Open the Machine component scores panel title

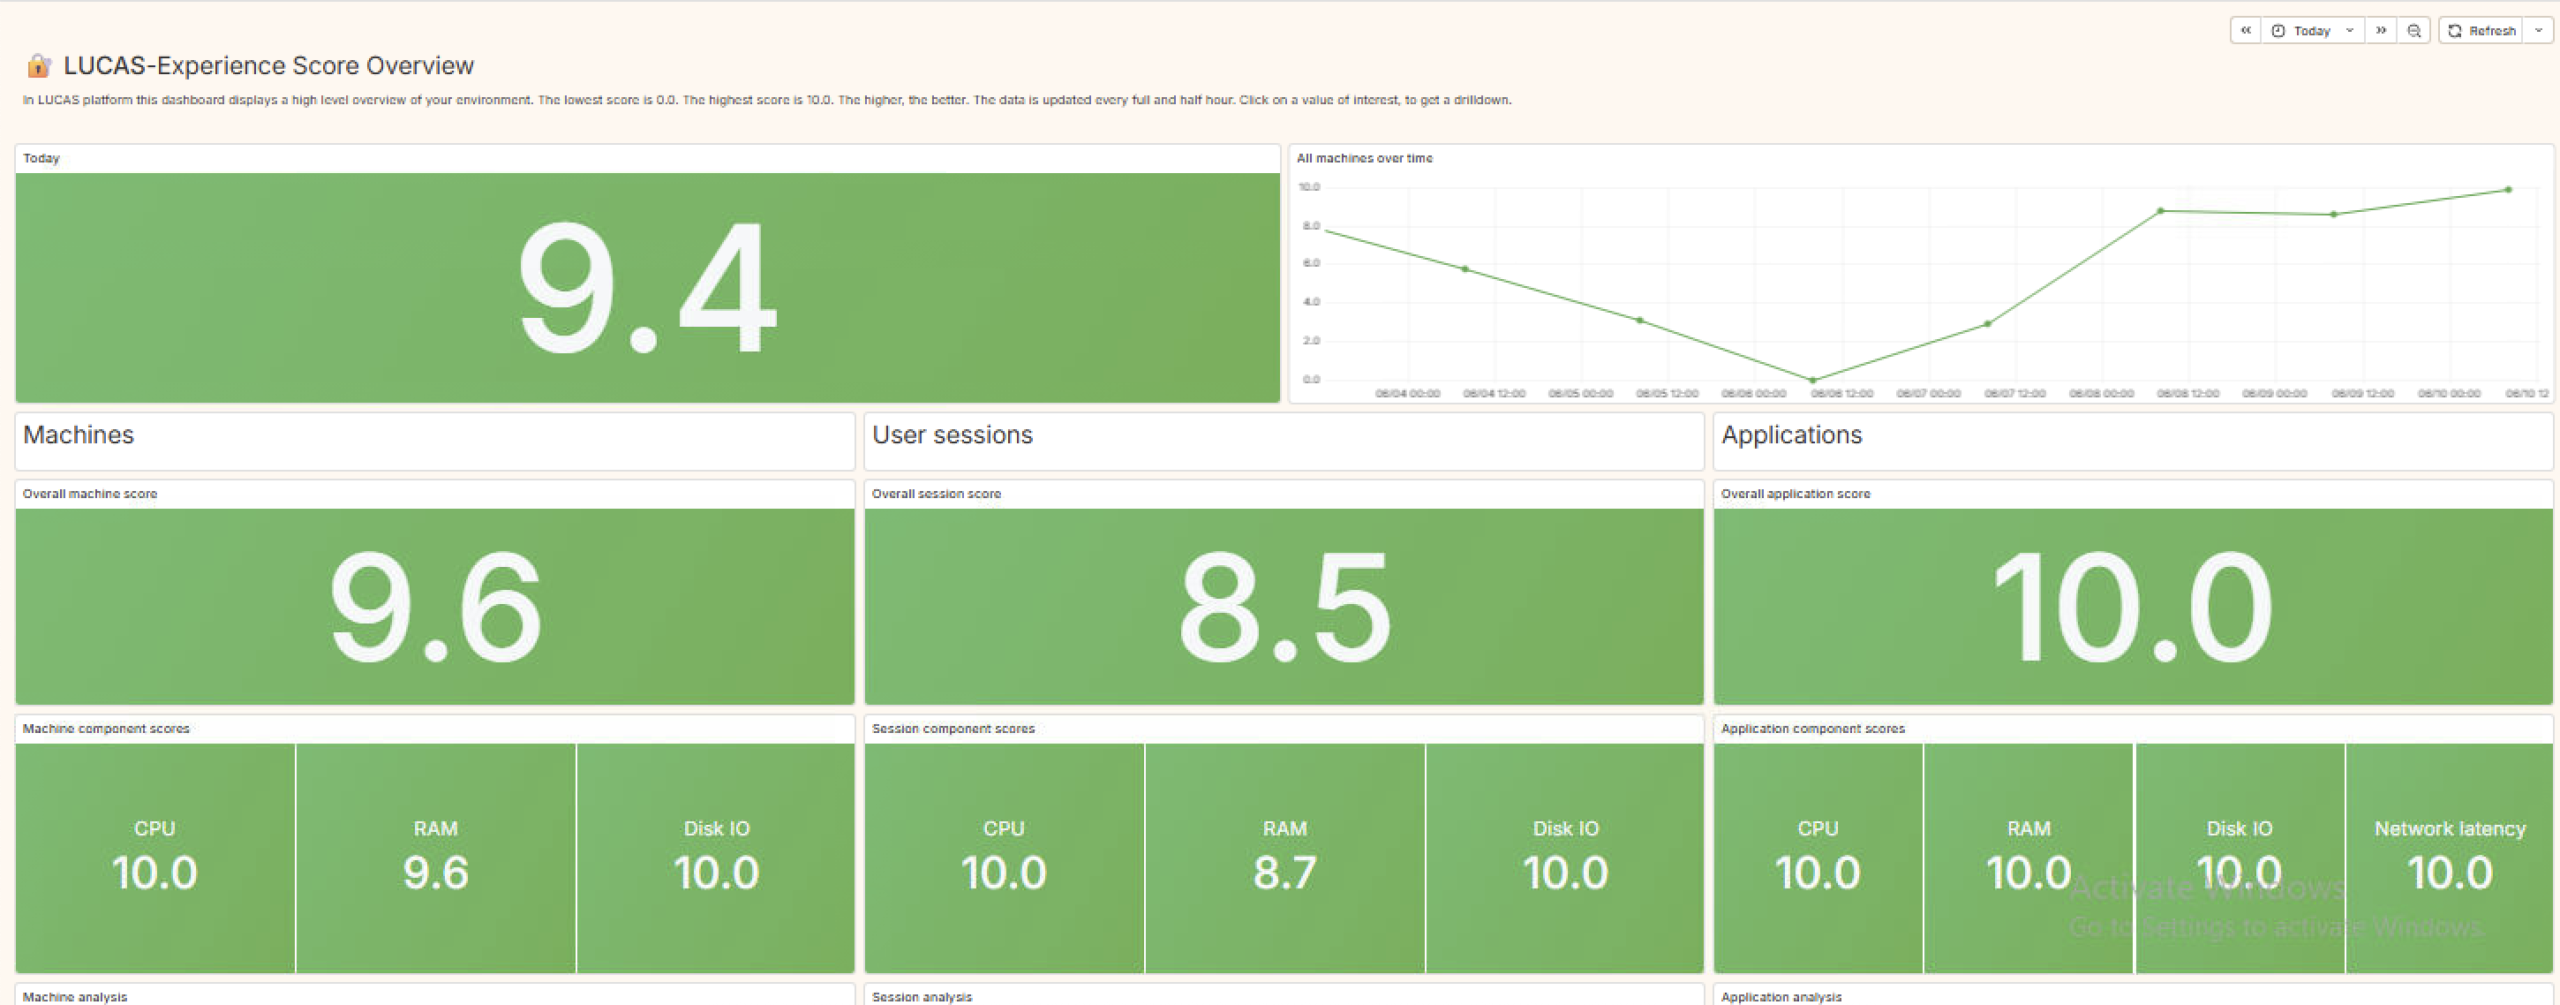(106, 729)
